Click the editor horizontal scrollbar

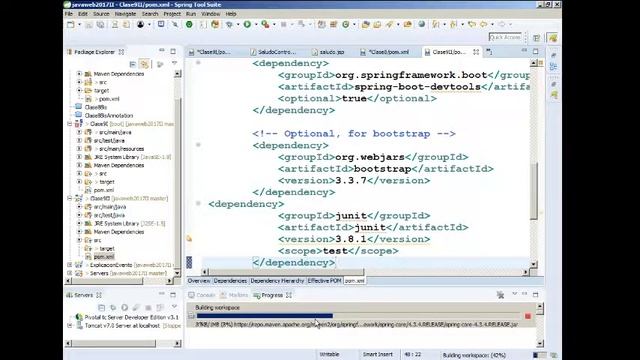(x=287, y=272)
